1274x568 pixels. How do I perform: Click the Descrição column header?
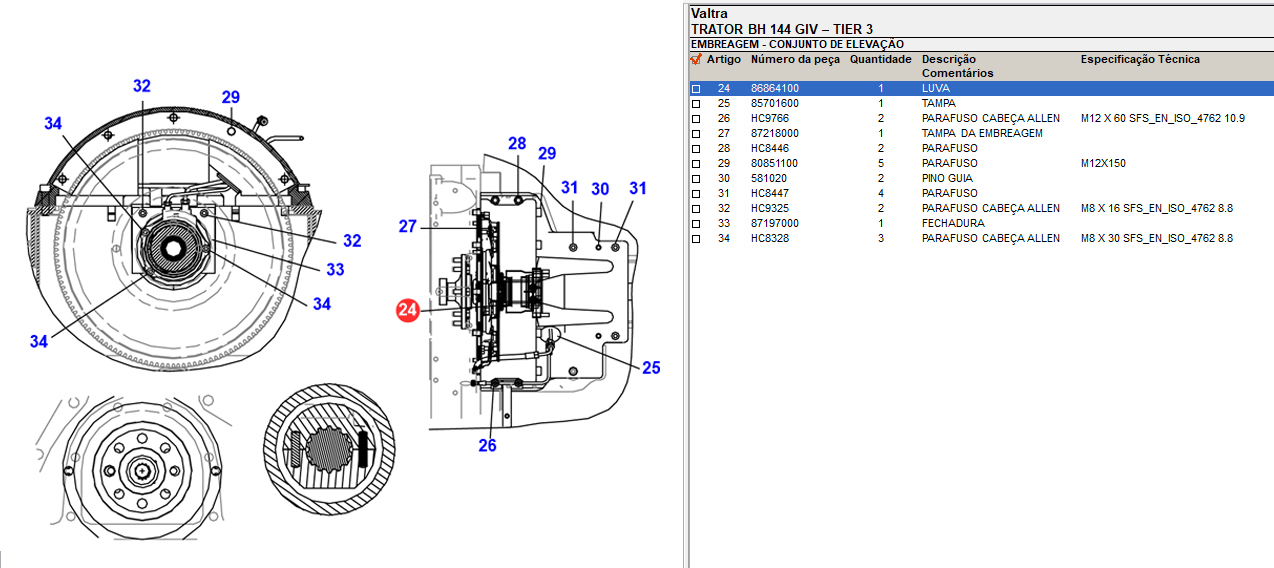click(949, 60)
